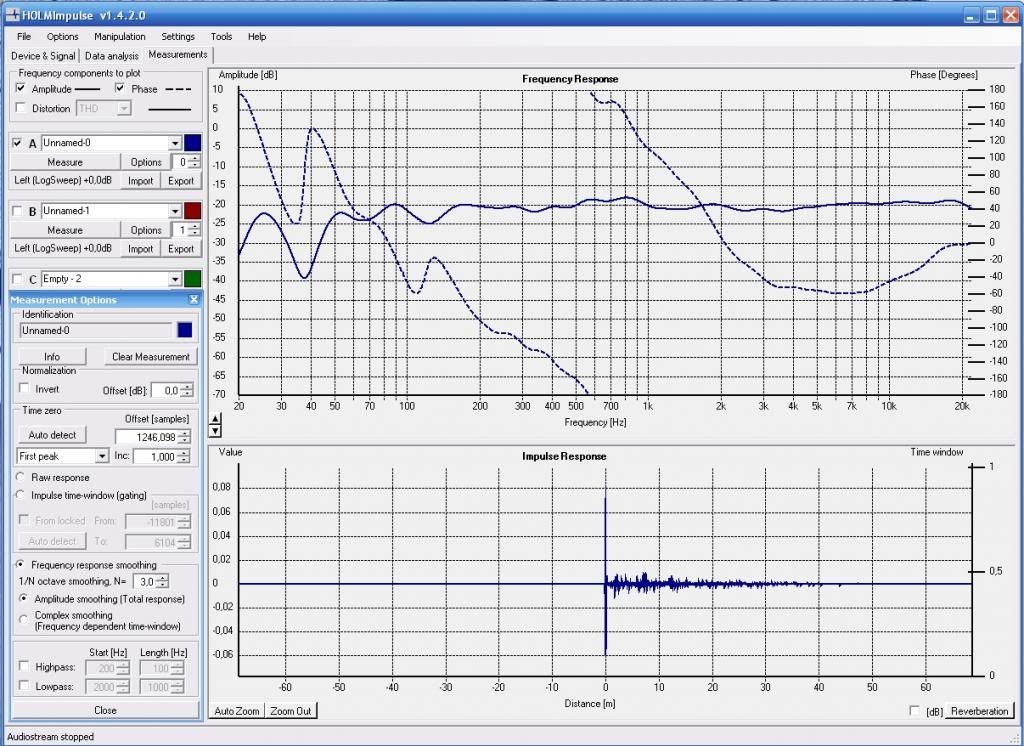
Task: Toggle the Amplitude plot checkbox
Action: [21, 88]
